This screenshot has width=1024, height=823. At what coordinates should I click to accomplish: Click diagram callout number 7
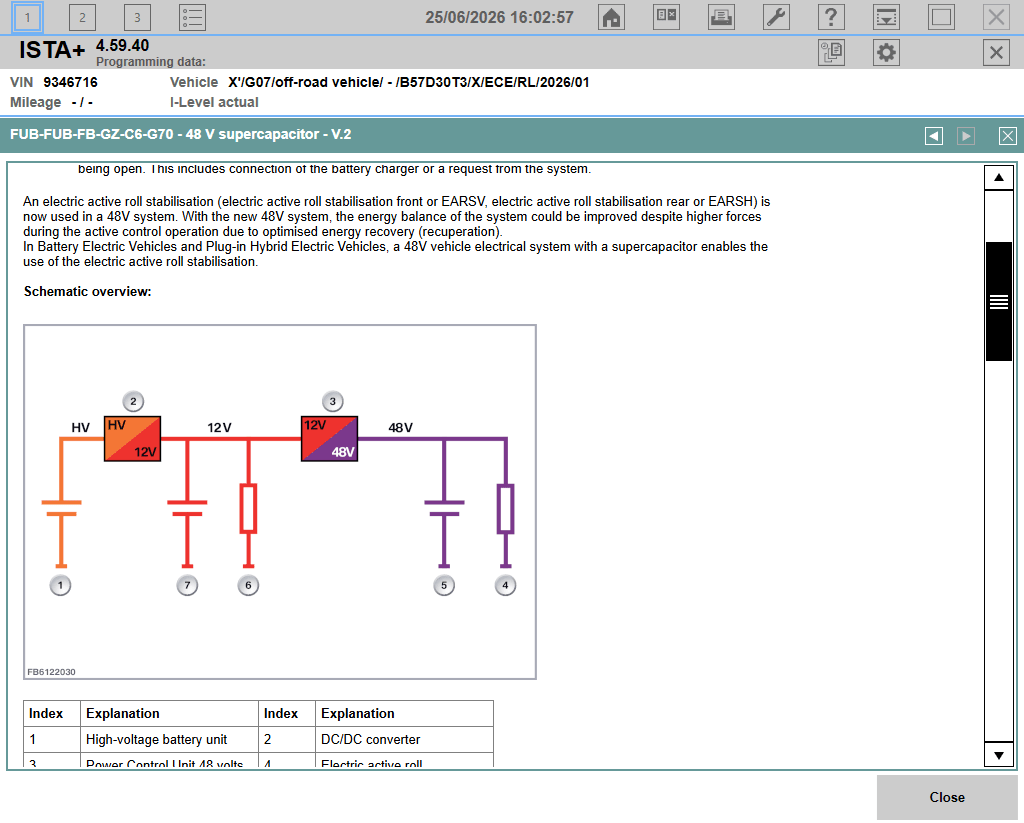(x=187, y=585)
